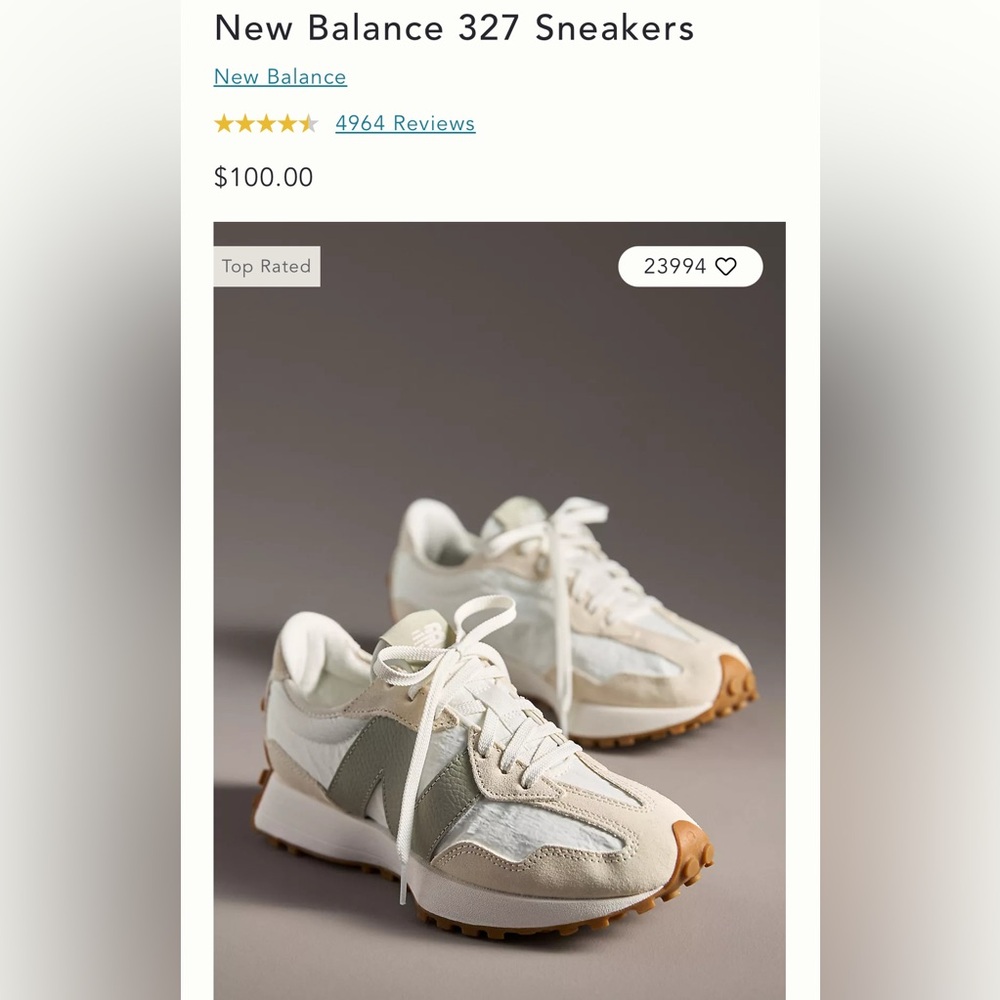Screen dimensions: 1000x1000
Task: Open the New Balance brand link
Action: [x=279, y=76]
